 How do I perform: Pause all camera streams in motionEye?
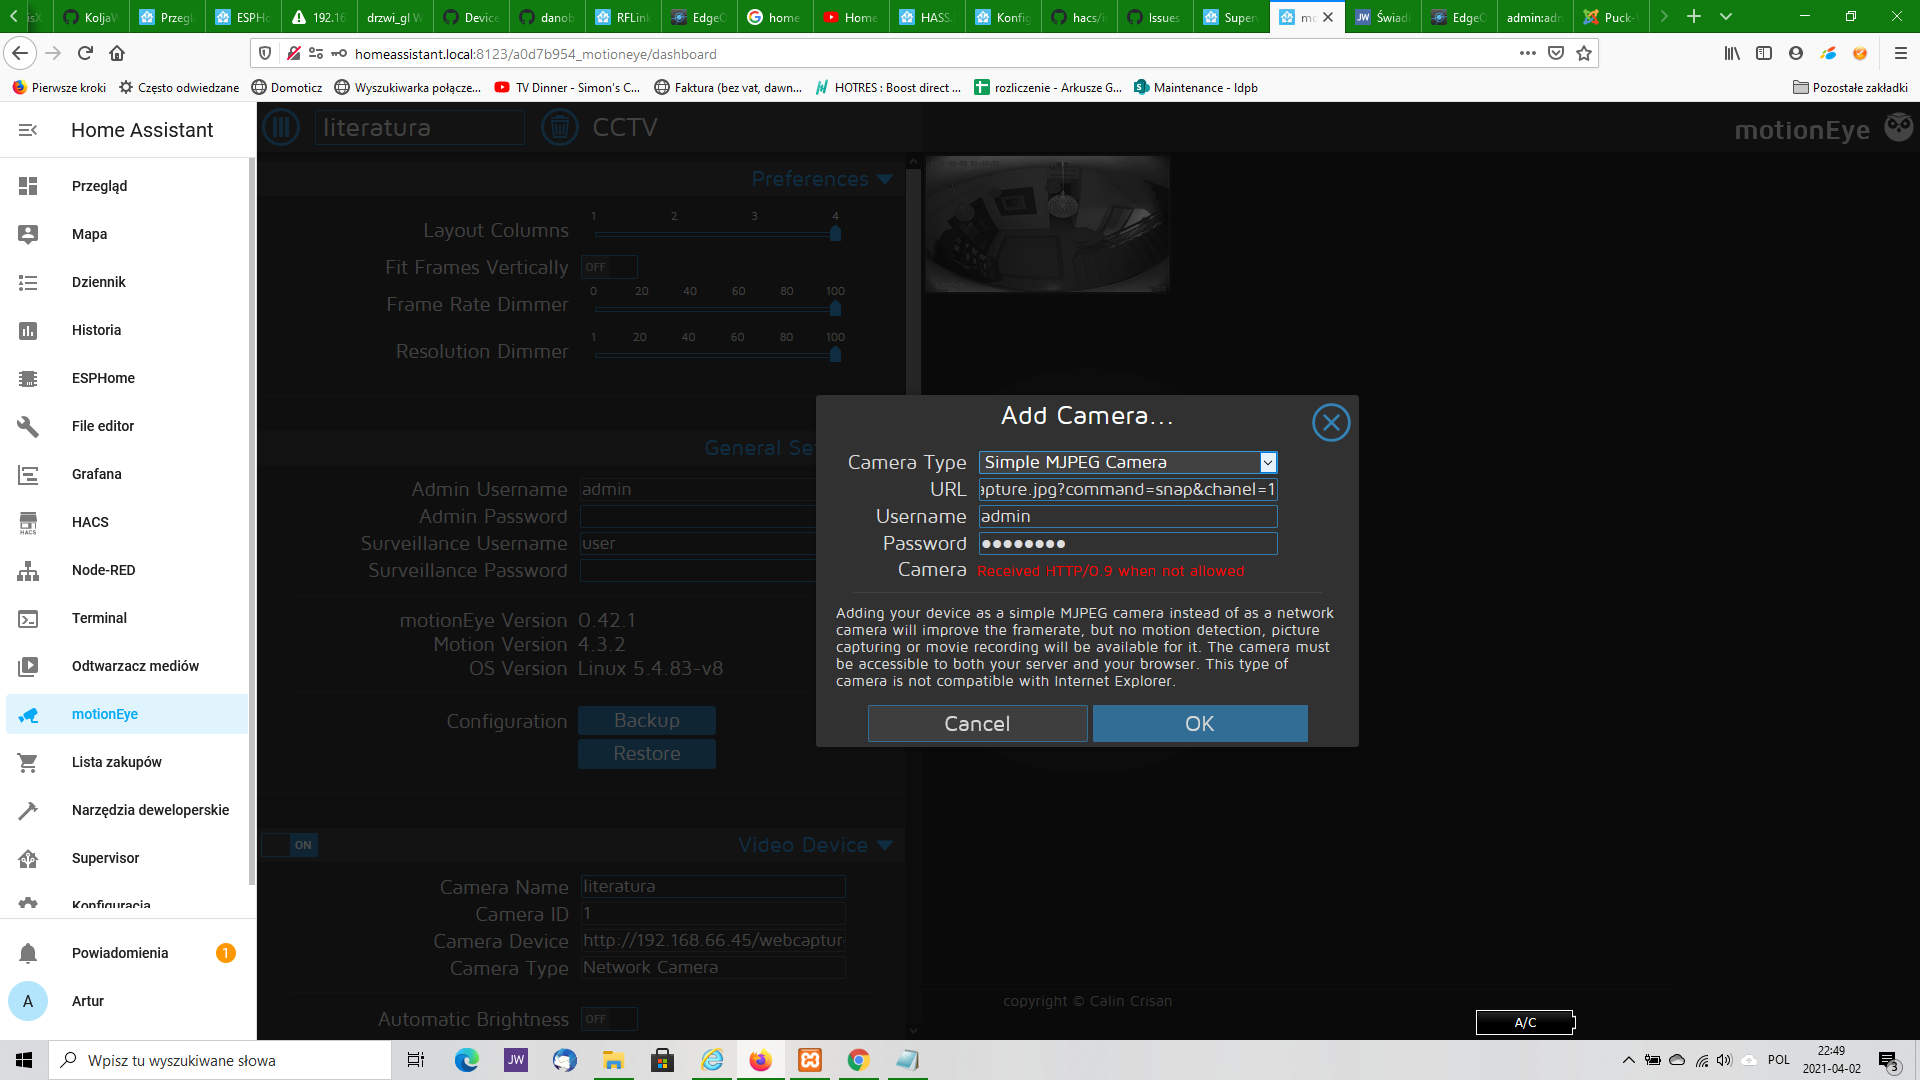click(281, 127)
